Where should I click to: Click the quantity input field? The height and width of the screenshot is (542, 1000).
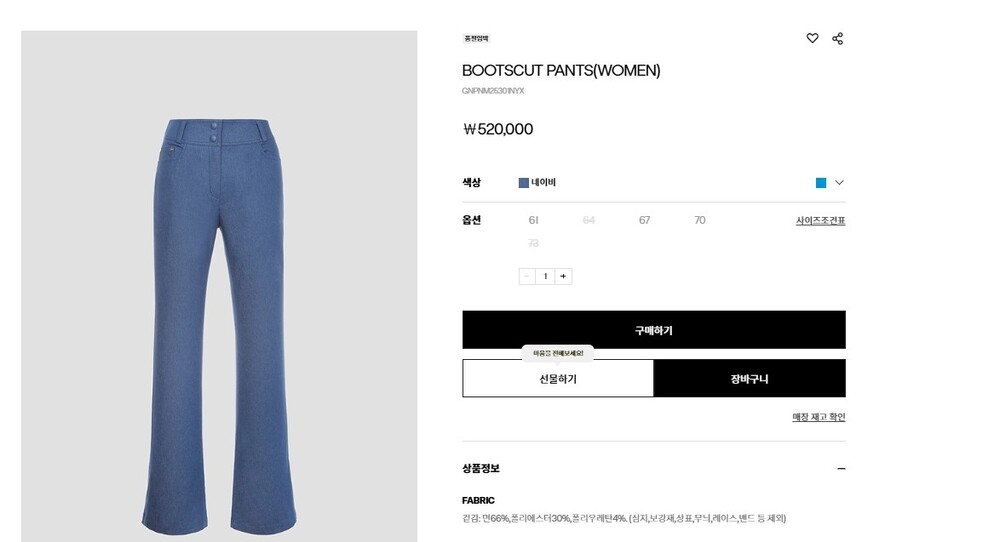pyautogui.click(x=545, y=276)
